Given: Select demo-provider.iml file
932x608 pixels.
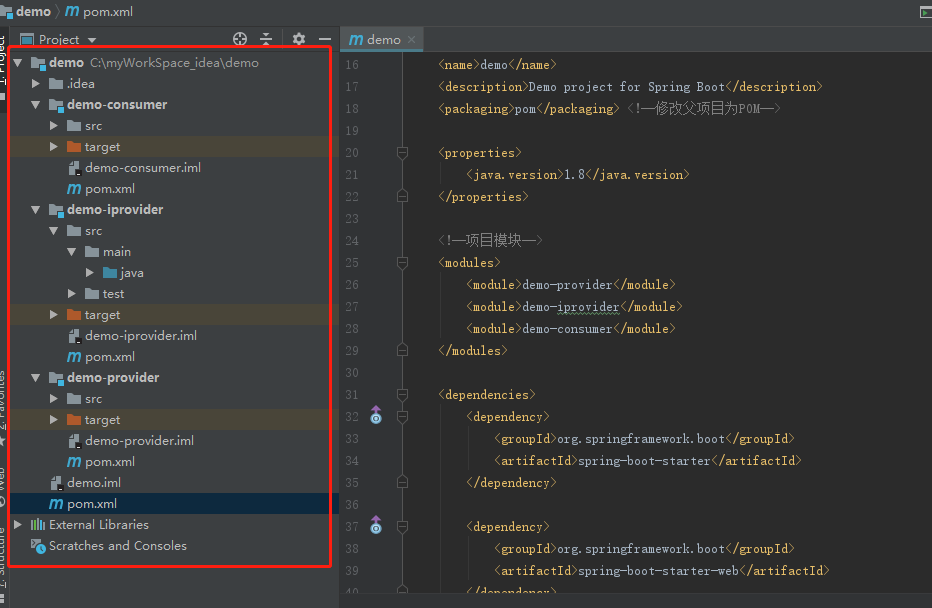Looking at the screenshot, I should 139,441.
